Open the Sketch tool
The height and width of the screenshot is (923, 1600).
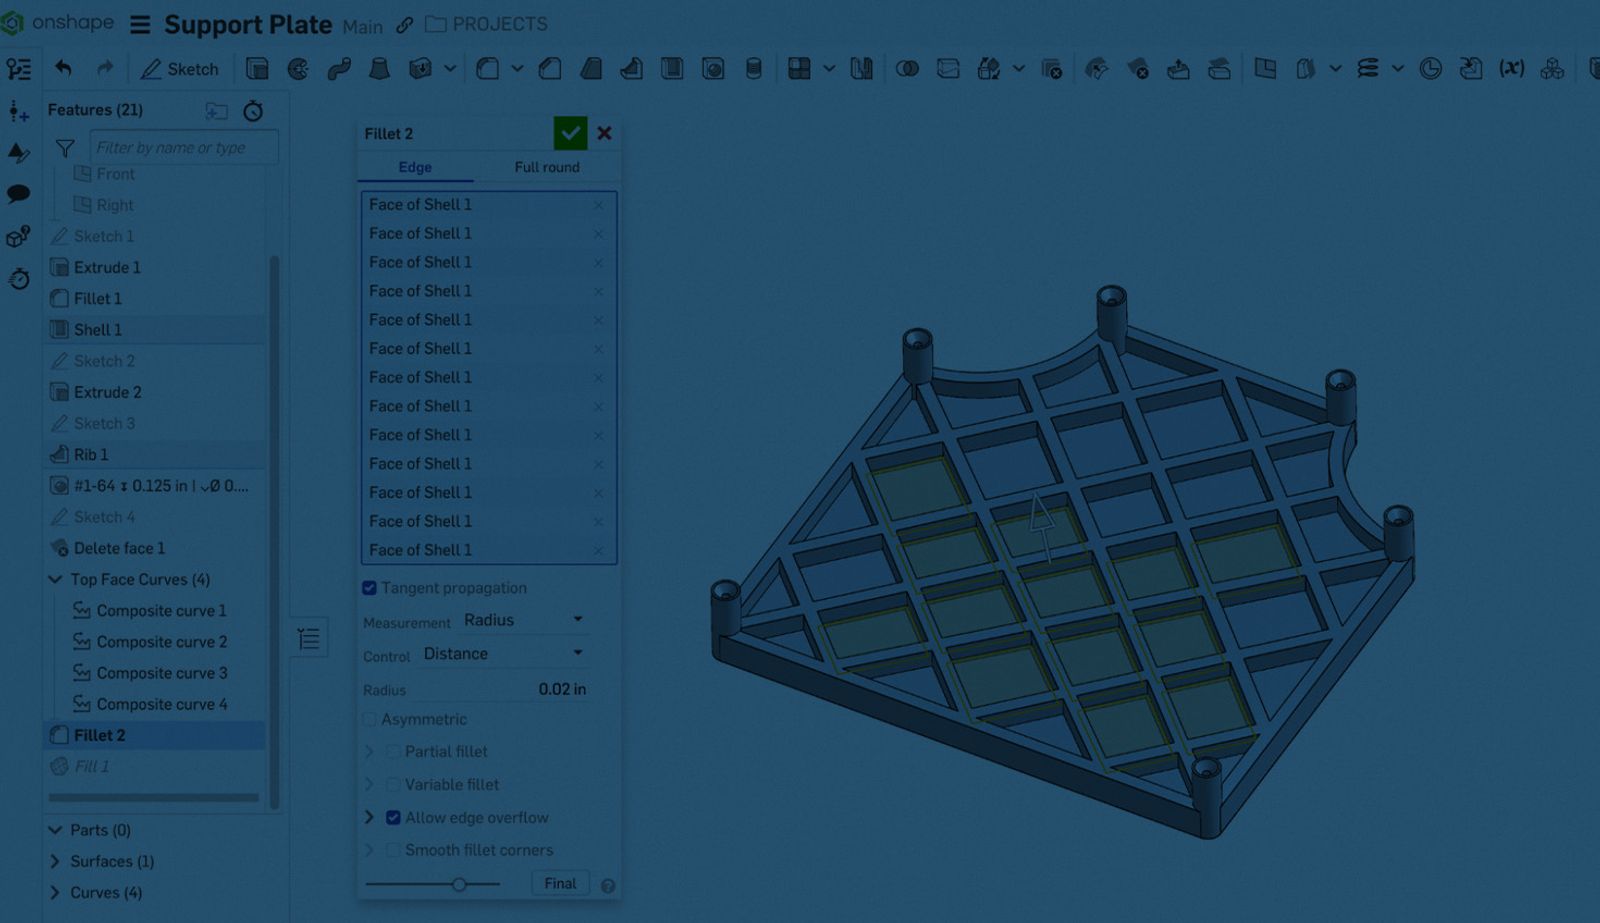(x=180, y=69)
